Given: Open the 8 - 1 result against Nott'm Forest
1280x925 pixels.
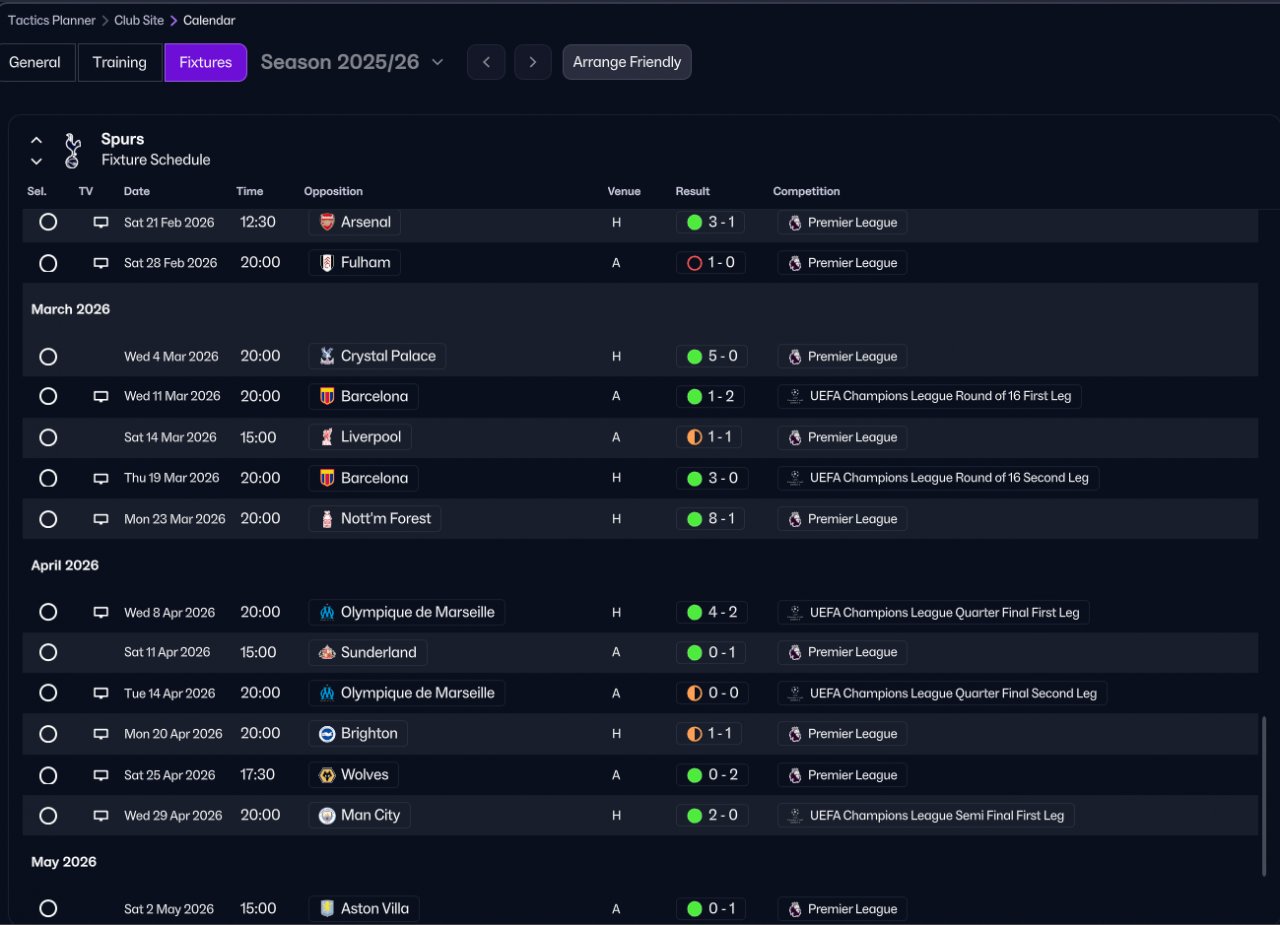Looking at the screenshot, I should point(711,519).
